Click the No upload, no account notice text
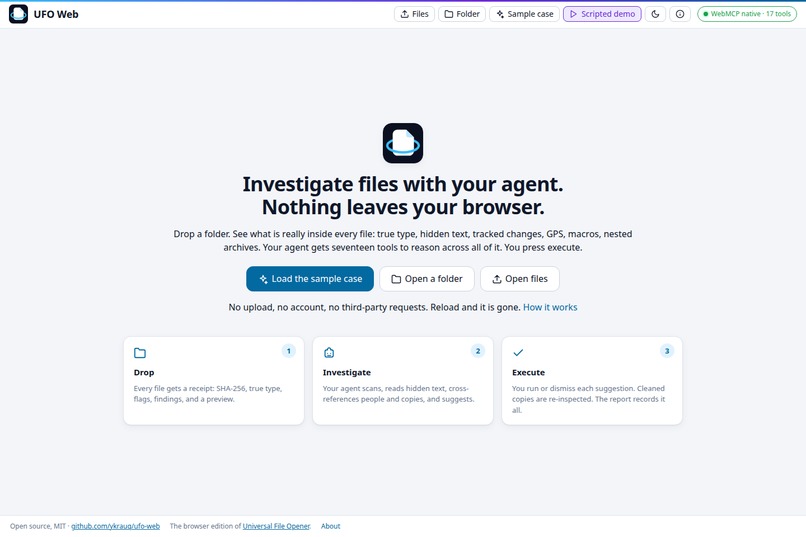Viewport: 806px width, 537px height. [374, 307]
